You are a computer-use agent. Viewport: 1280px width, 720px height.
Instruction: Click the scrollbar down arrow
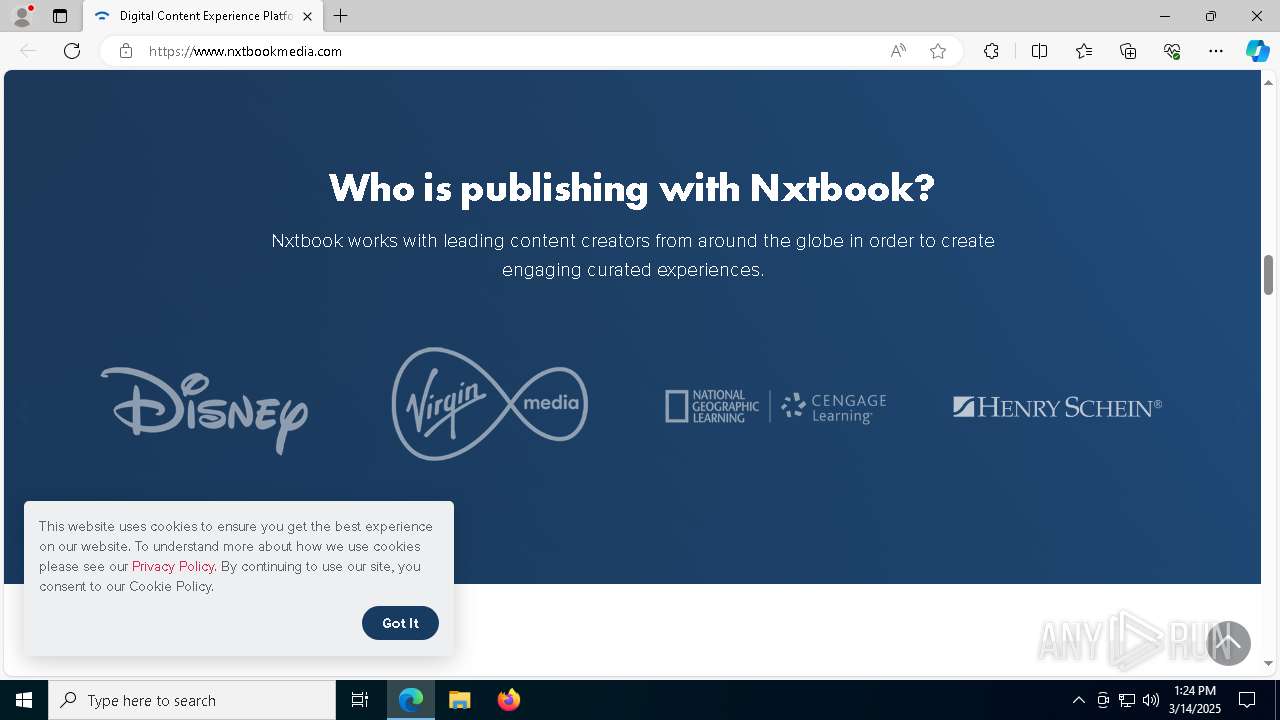click(x=1269, y=663)
